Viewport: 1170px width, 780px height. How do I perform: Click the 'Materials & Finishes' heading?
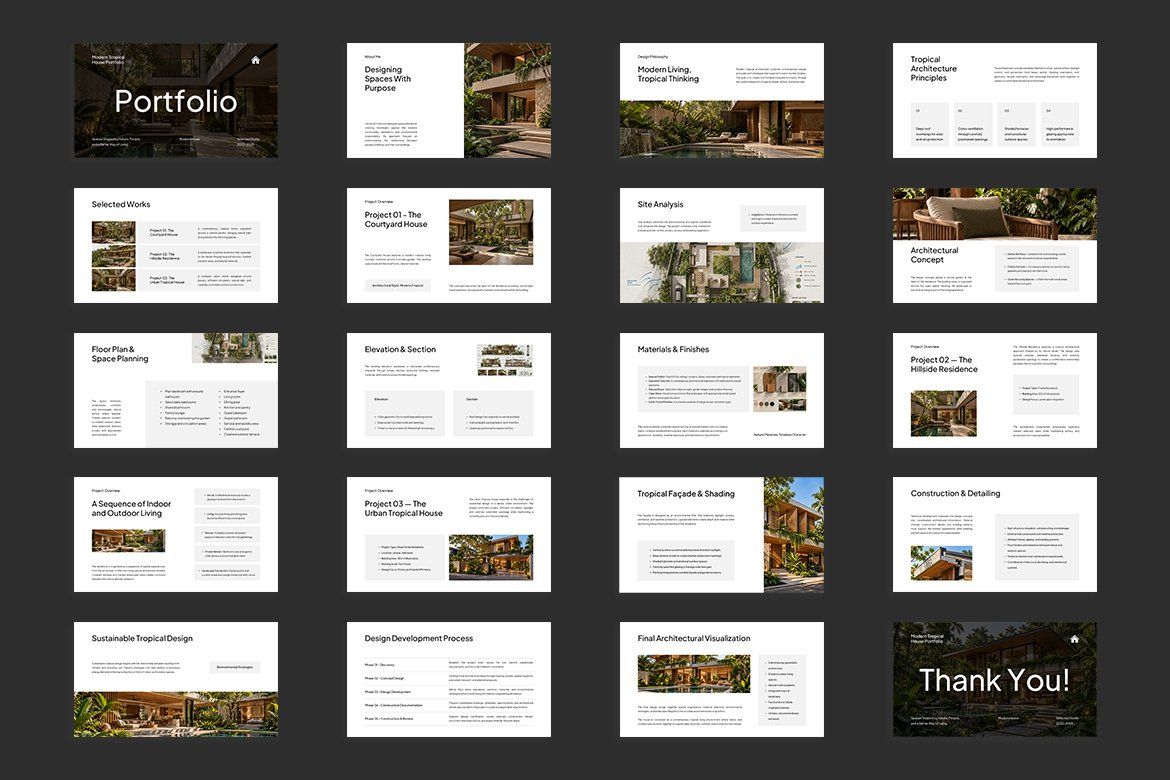[x=673, y=349]
